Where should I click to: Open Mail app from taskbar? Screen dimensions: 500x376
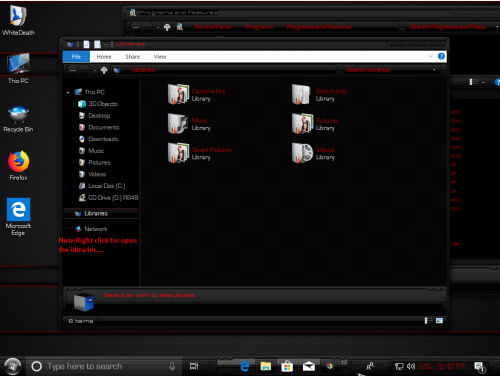pos(309,366)
